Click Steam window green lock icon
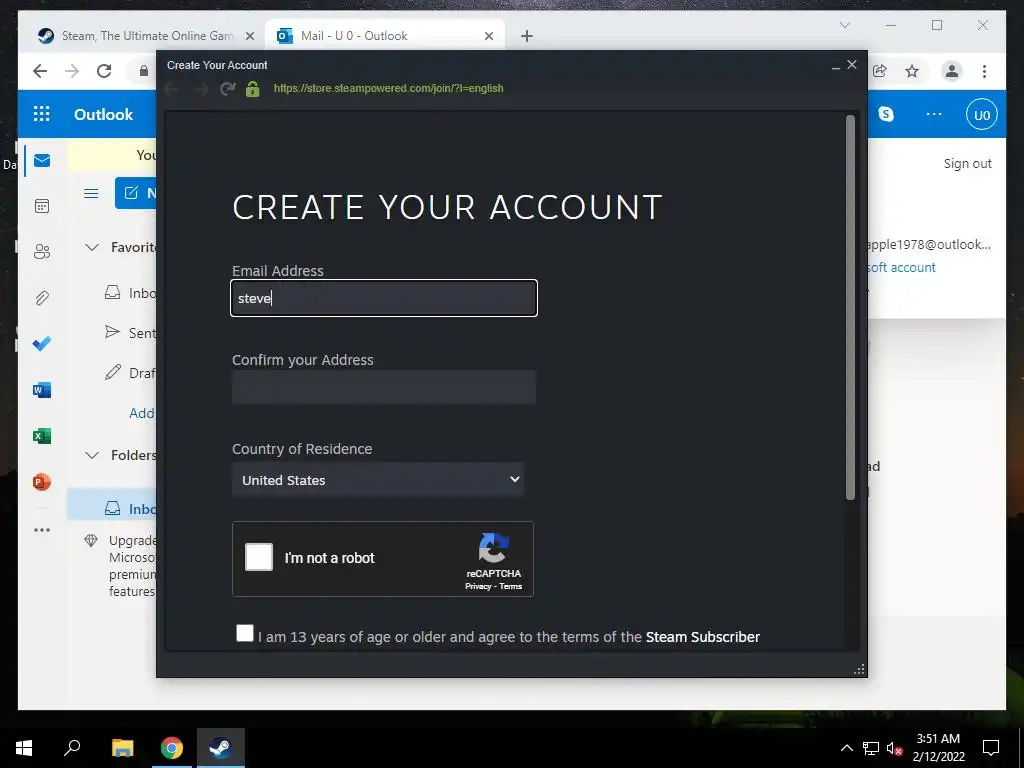Image resolution: width=1024 pixels, height=768 pixels. pos(253,89)
